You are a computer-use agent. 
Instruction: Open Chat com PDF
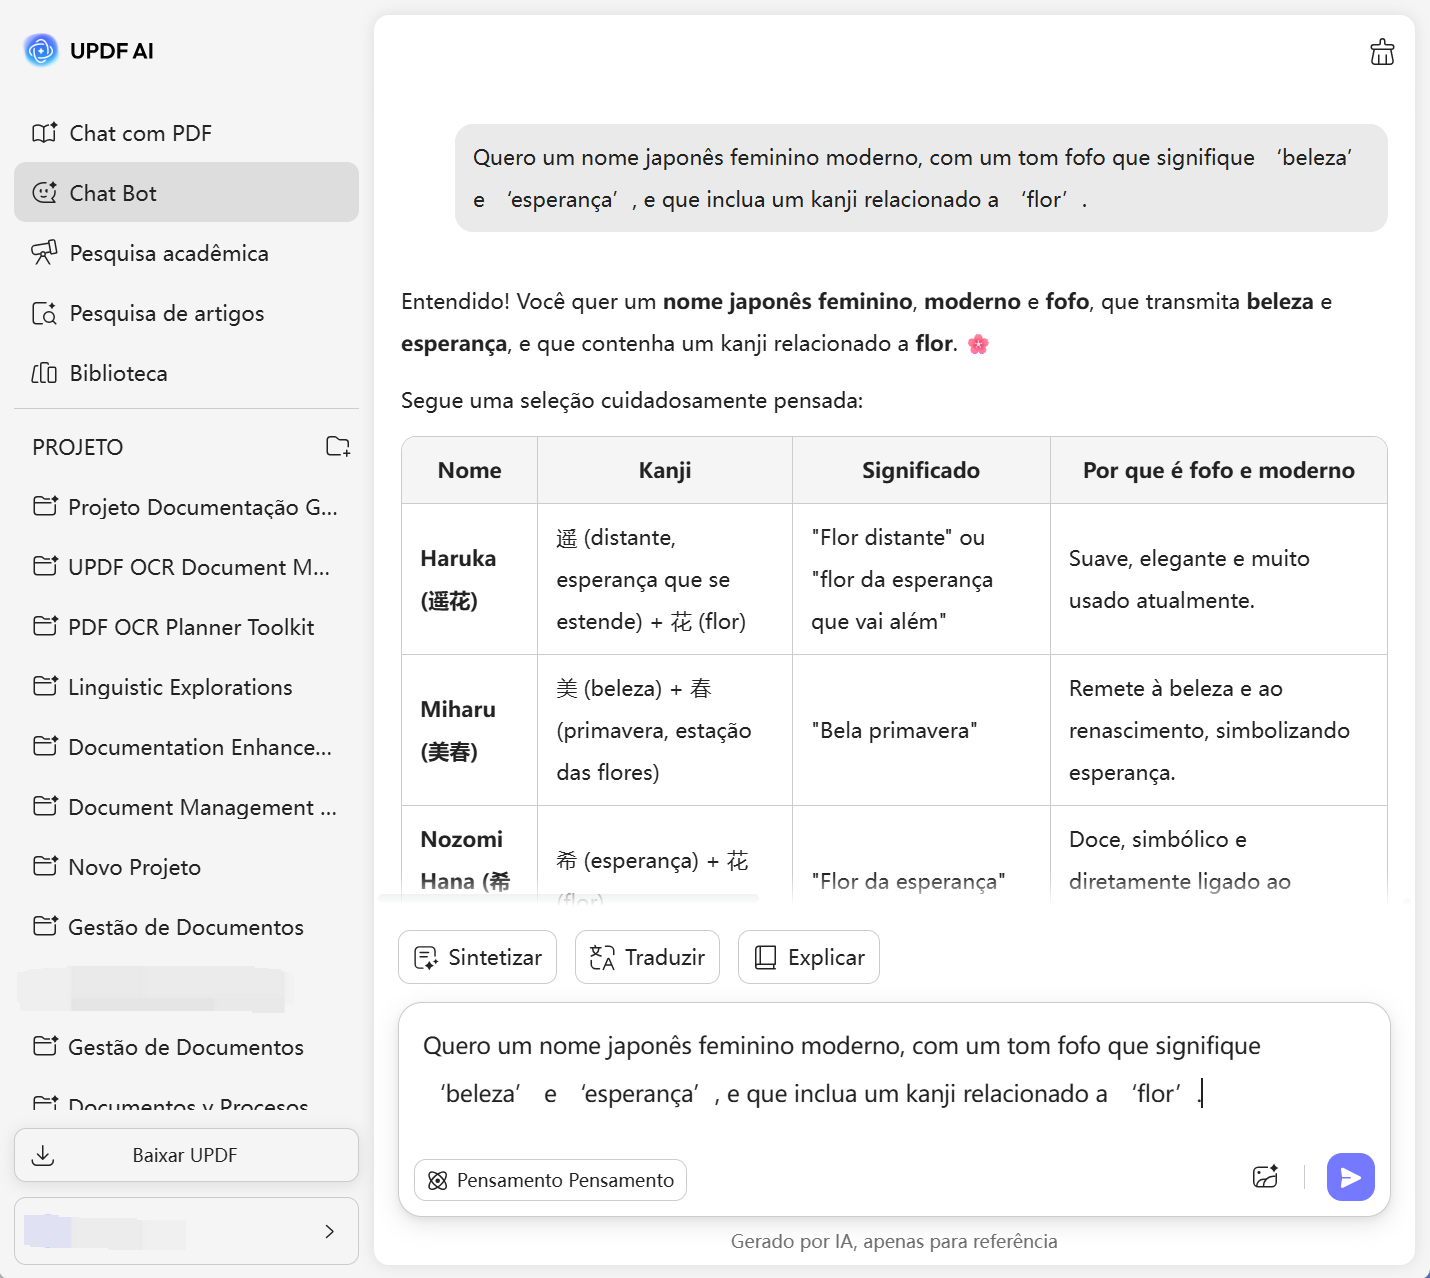pyautogui.click(x=140, y=133)
